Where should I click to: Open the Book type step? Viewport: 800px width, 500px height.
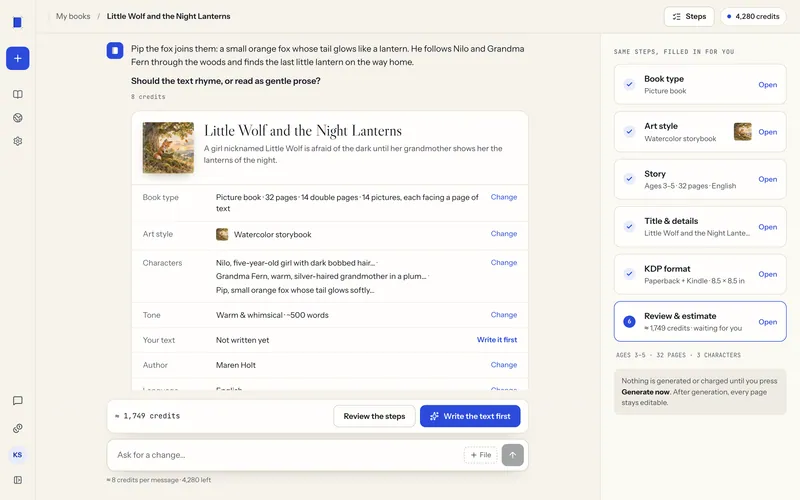[x=767, y=85]
